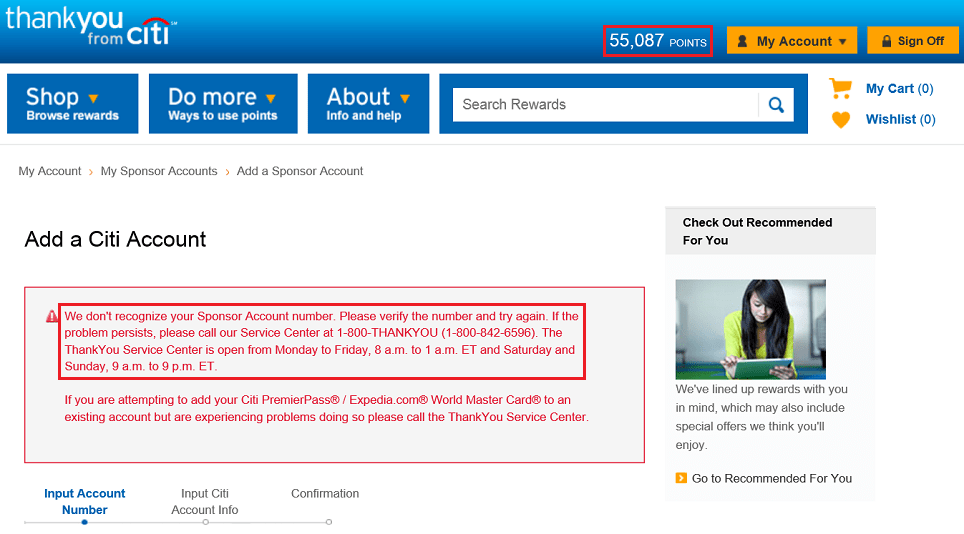Sign Off from the account
The width and height of the screenshot is (964, 534).
[x=912, y=41]
